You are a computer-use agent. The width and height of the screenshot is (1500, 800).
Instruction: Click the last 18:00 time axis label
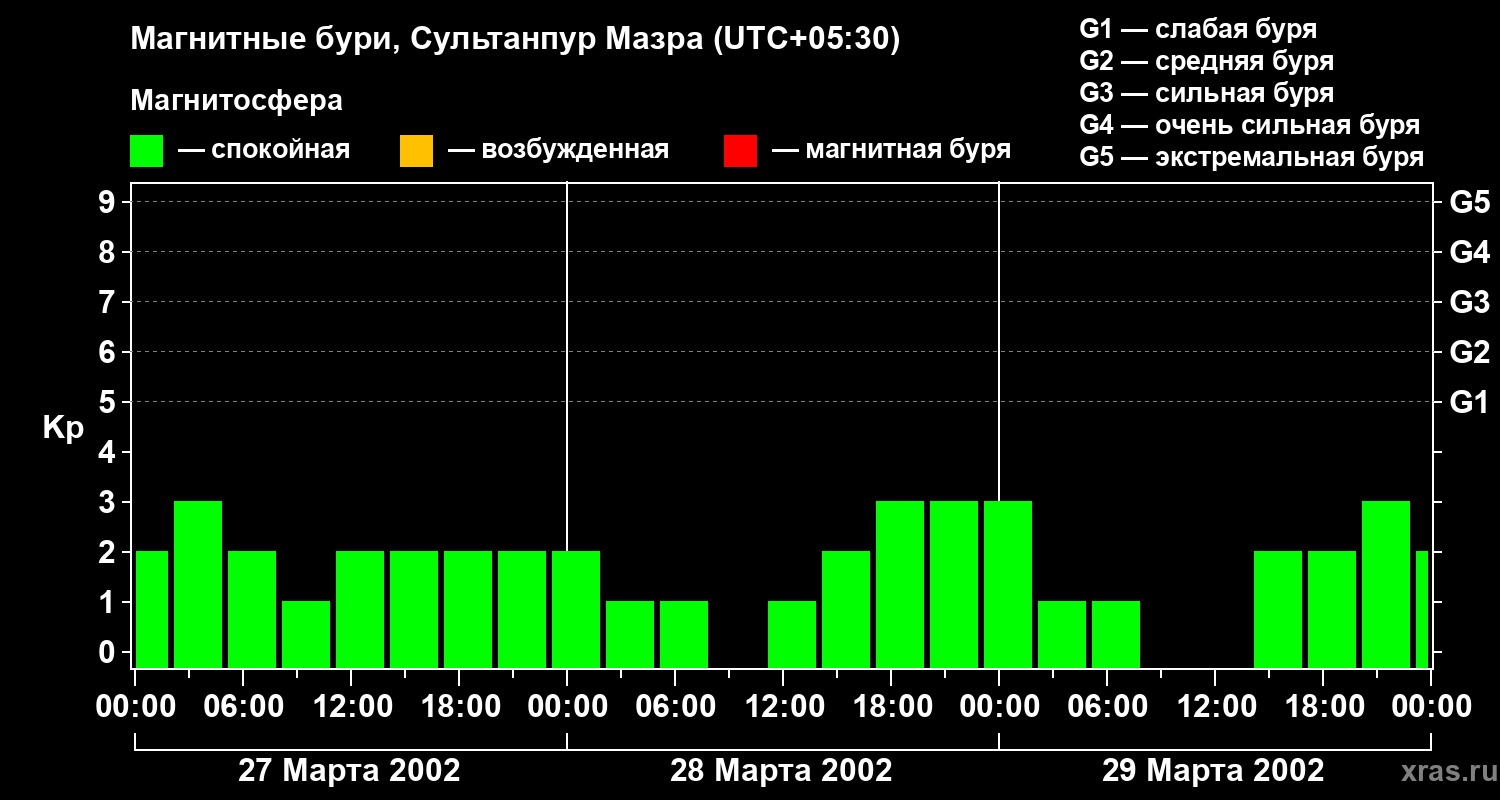[1322, 707]
